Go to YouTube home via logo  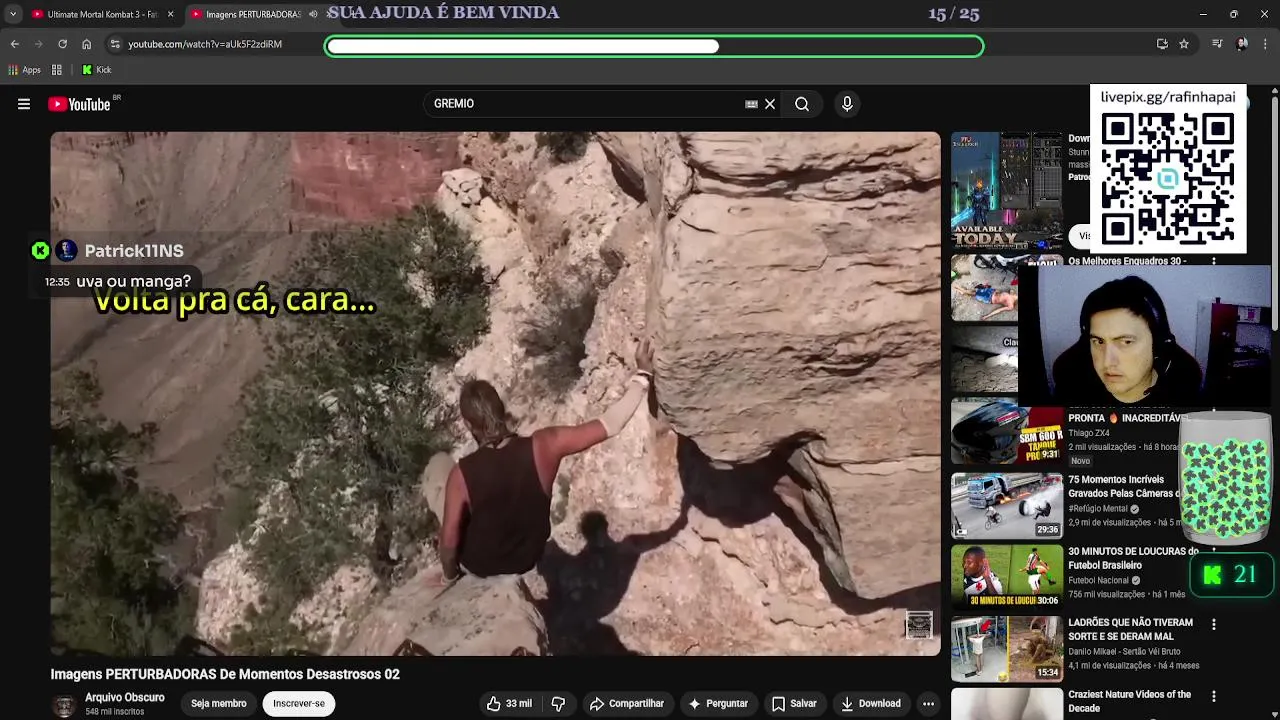point(79,104)
